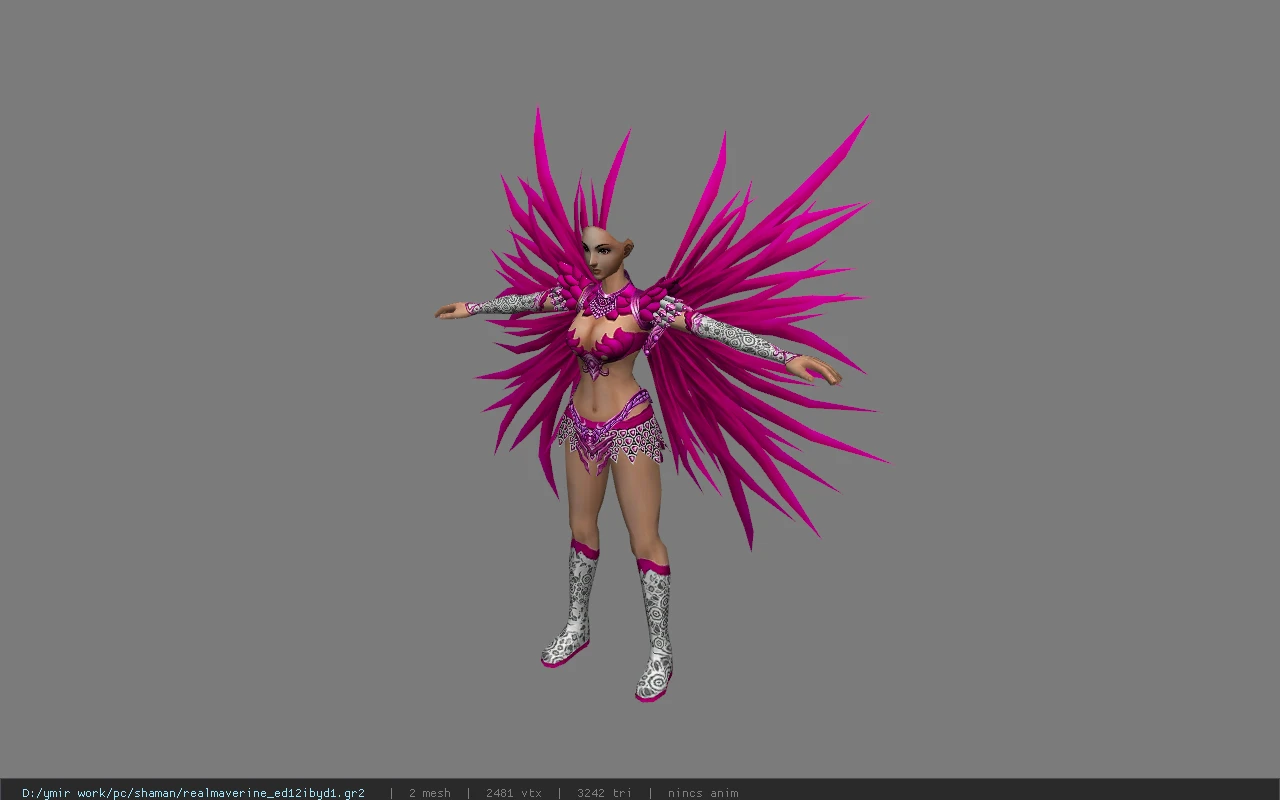Click the file path realmaverine_ed12ibyd1.gr2 in status bar
This screenshot has width=1280, height=800.
pyautogui.click(x=193, y=793)
